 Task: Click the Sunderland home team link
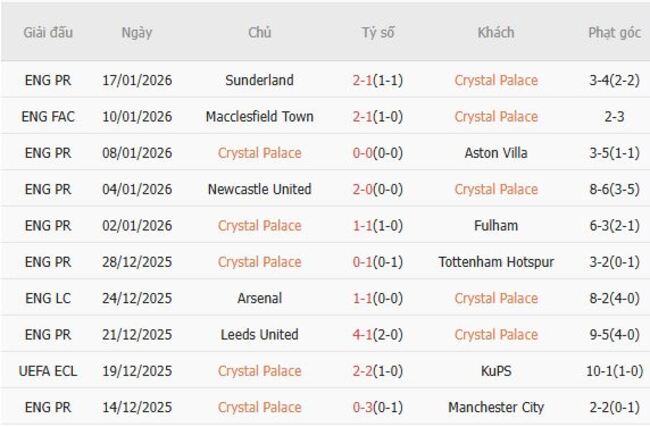(259, 80)
